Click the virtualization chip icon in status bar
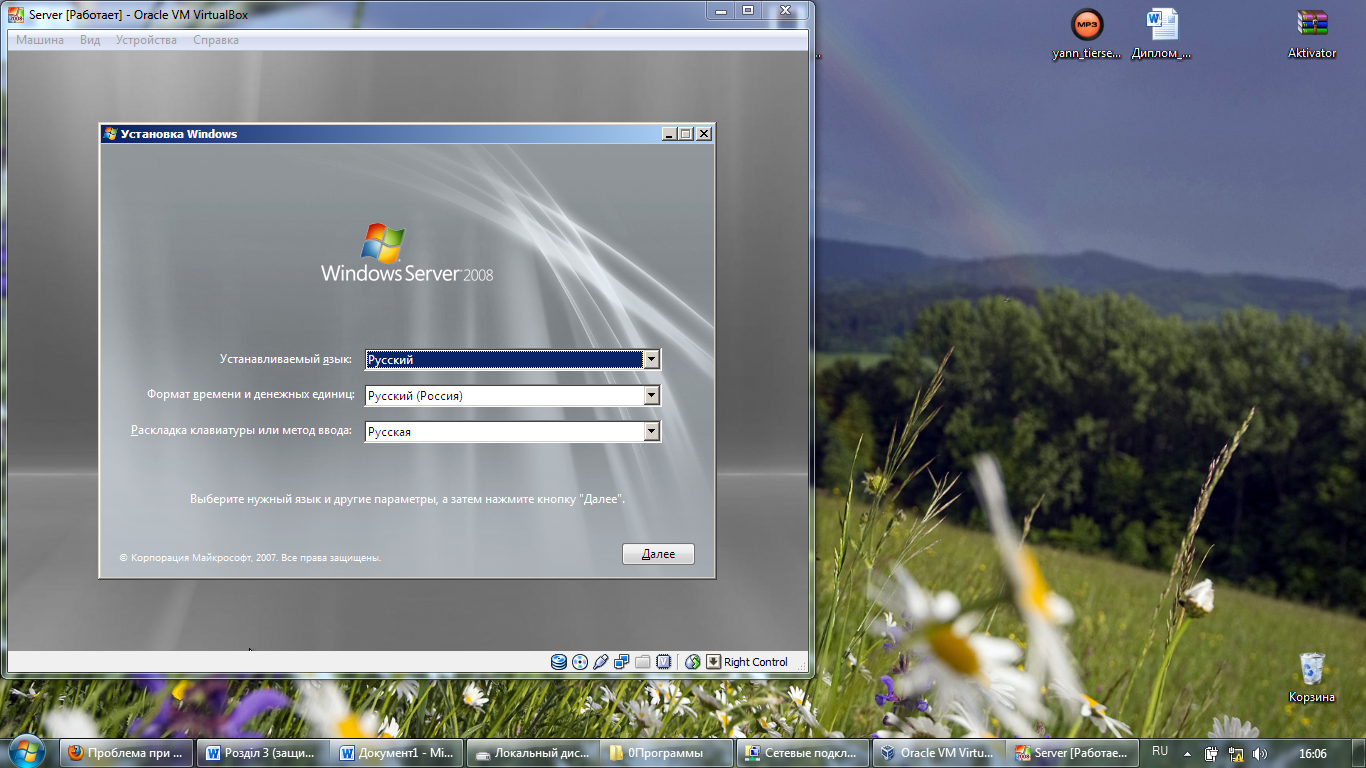The image size is (1366, 768). (x=663, y=662)
